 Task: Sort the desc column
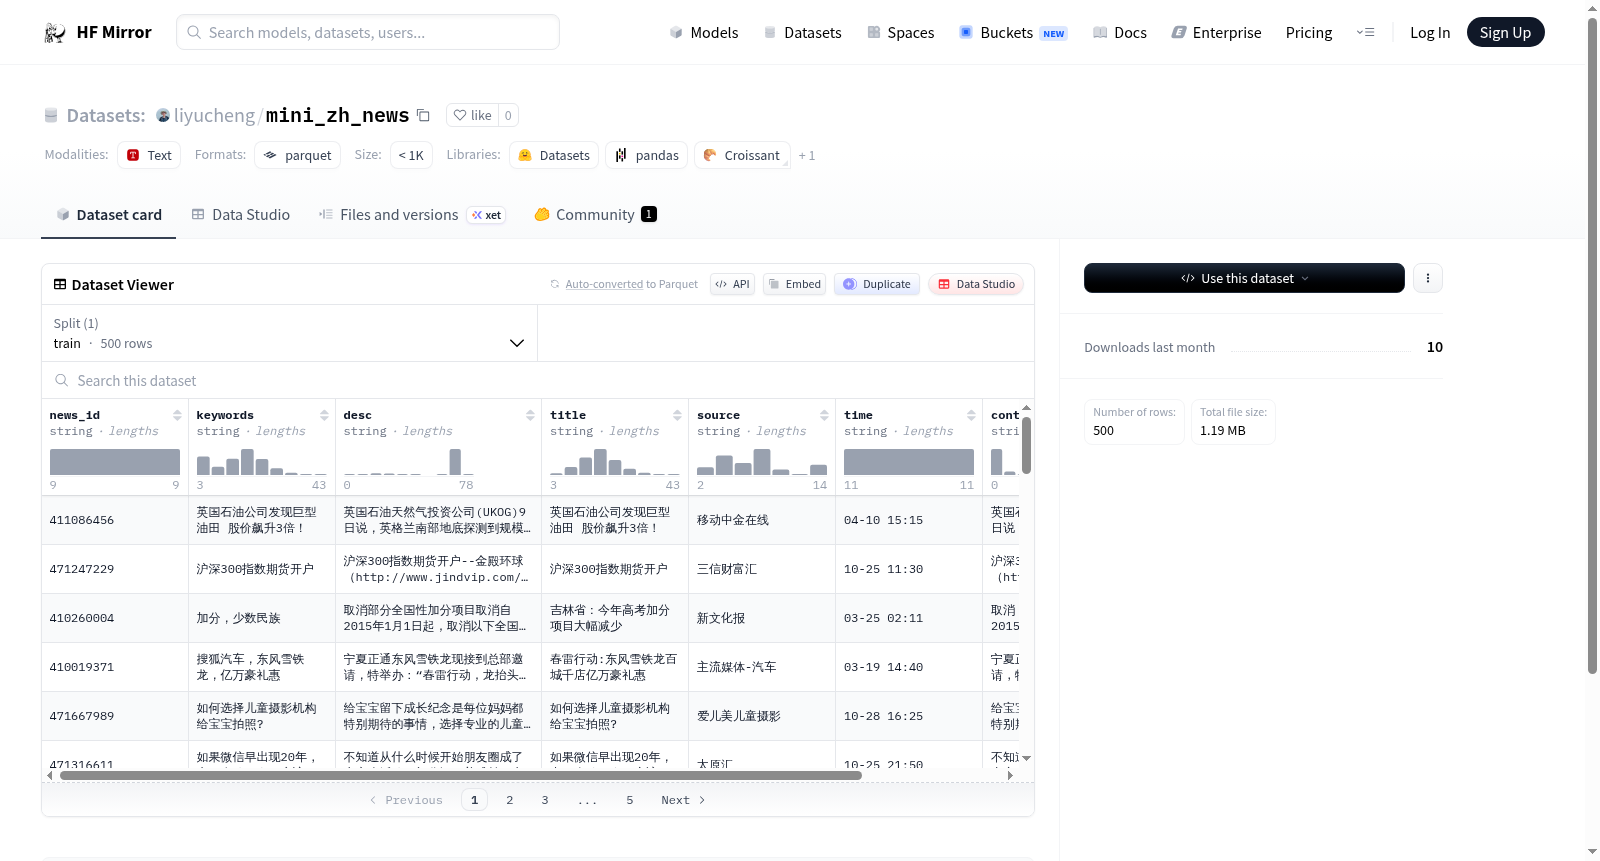pyautogui.click(x=530, y=415)
